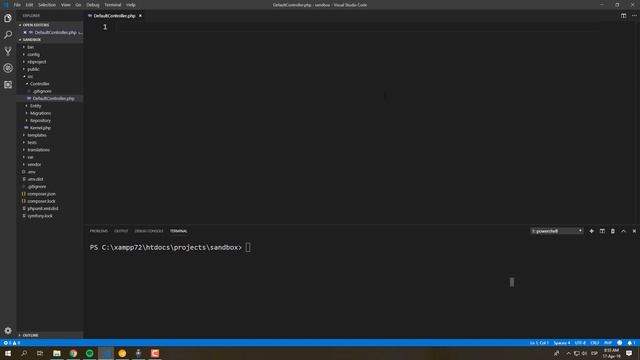Close the terminal panel
Screen dimensions: 640x360
634,231
